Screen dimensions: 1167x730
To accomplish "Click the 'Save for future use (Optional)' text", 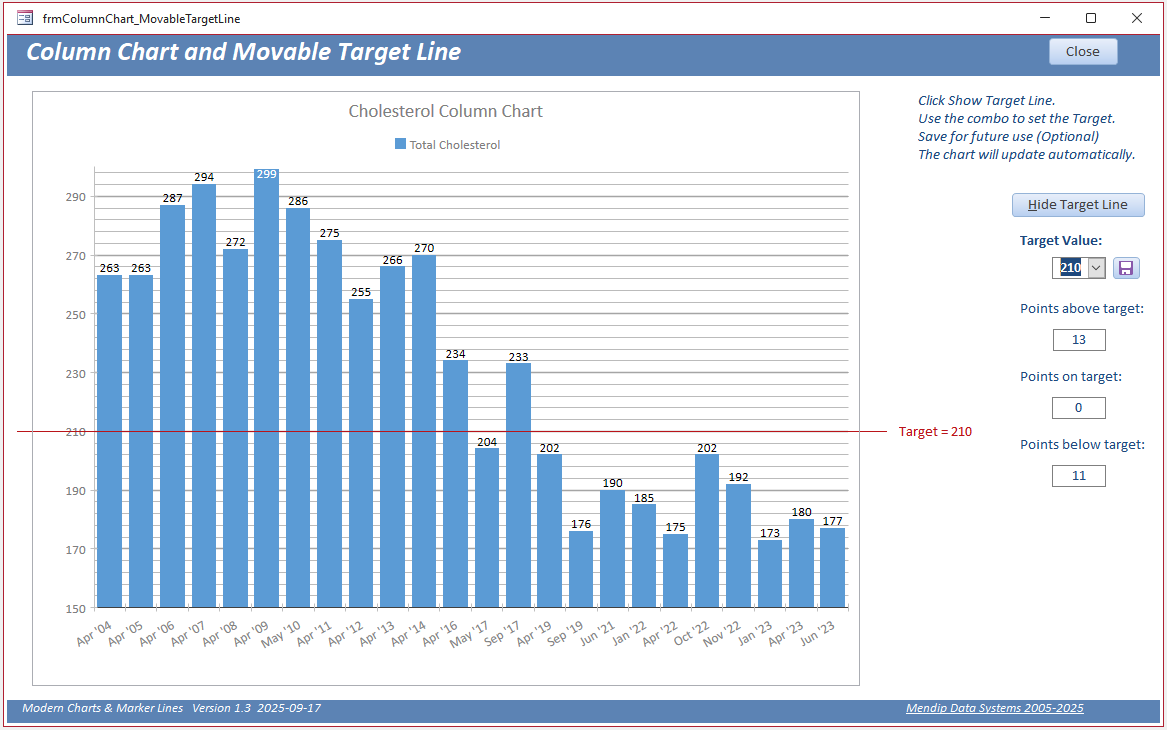I will click(x=1008, y=136).
